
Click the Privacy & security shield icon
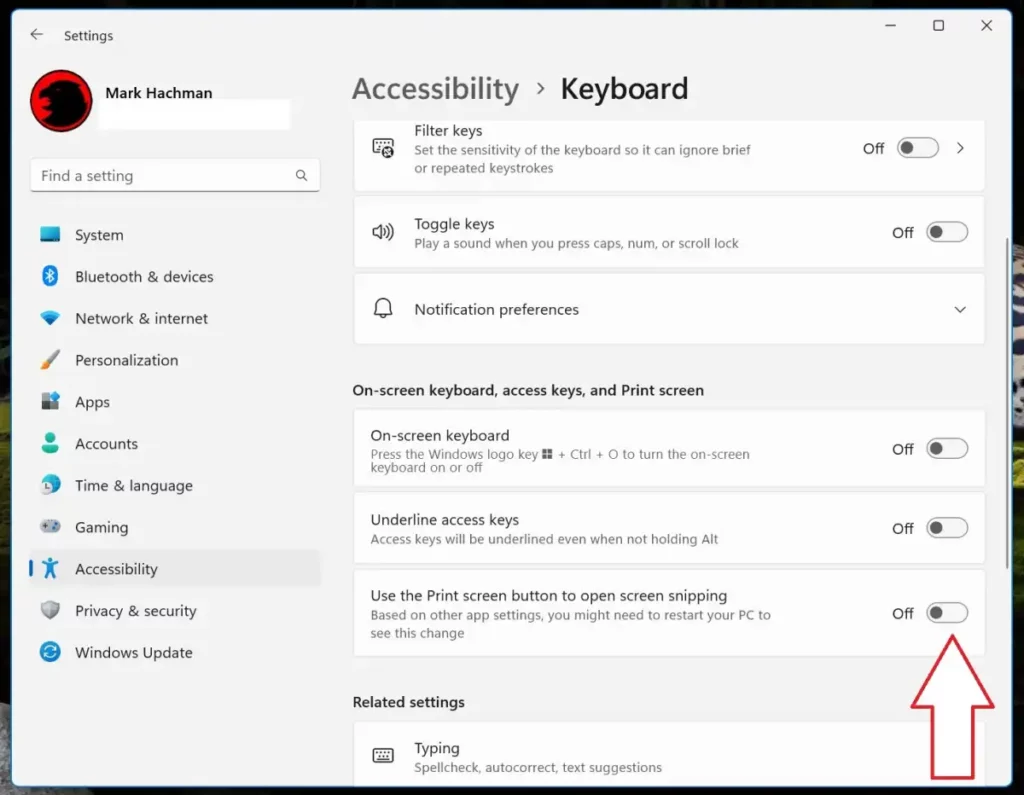coord(50,610)
